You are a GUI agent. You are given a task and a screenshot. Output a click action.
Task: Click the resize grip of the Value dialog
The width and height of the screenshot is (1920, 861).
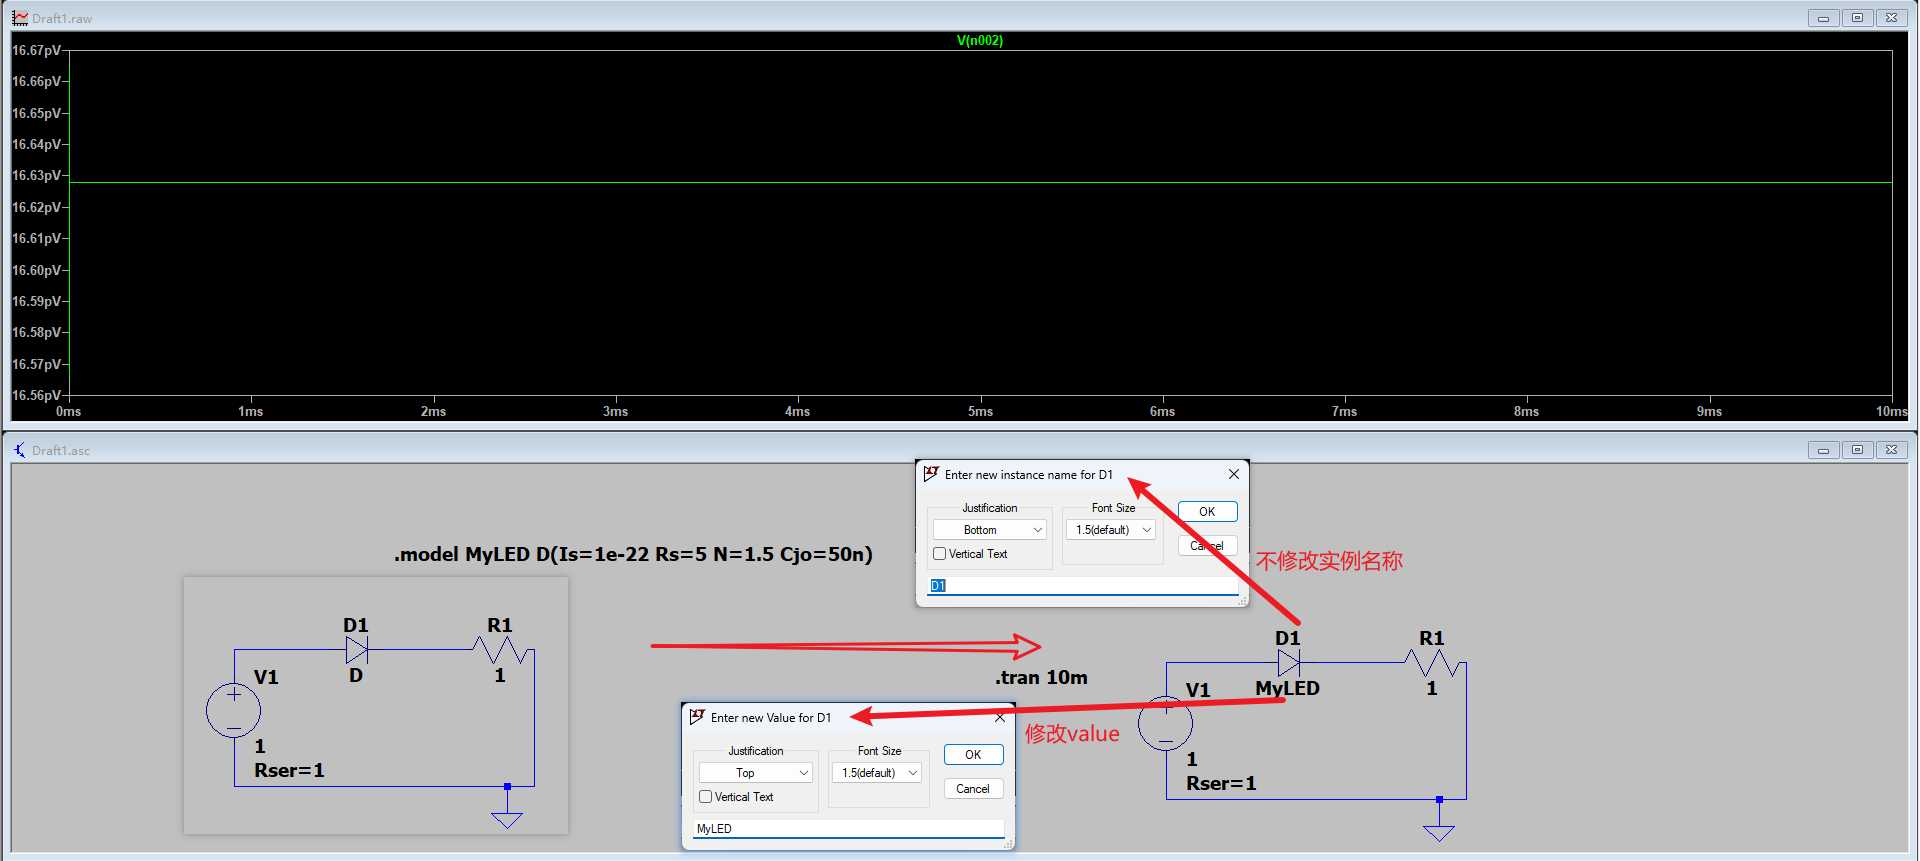[1009, 844]
